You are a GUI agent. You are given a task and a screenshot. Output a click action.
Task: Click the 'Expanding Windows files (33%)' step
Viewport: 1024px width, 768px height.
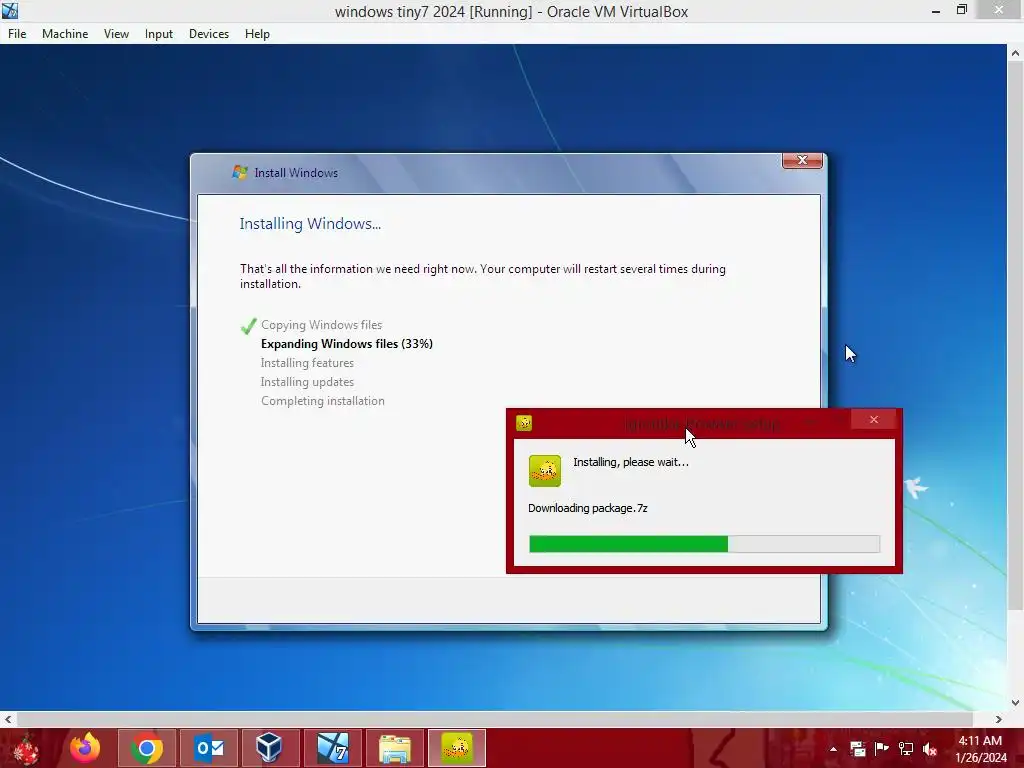(347, 344)
